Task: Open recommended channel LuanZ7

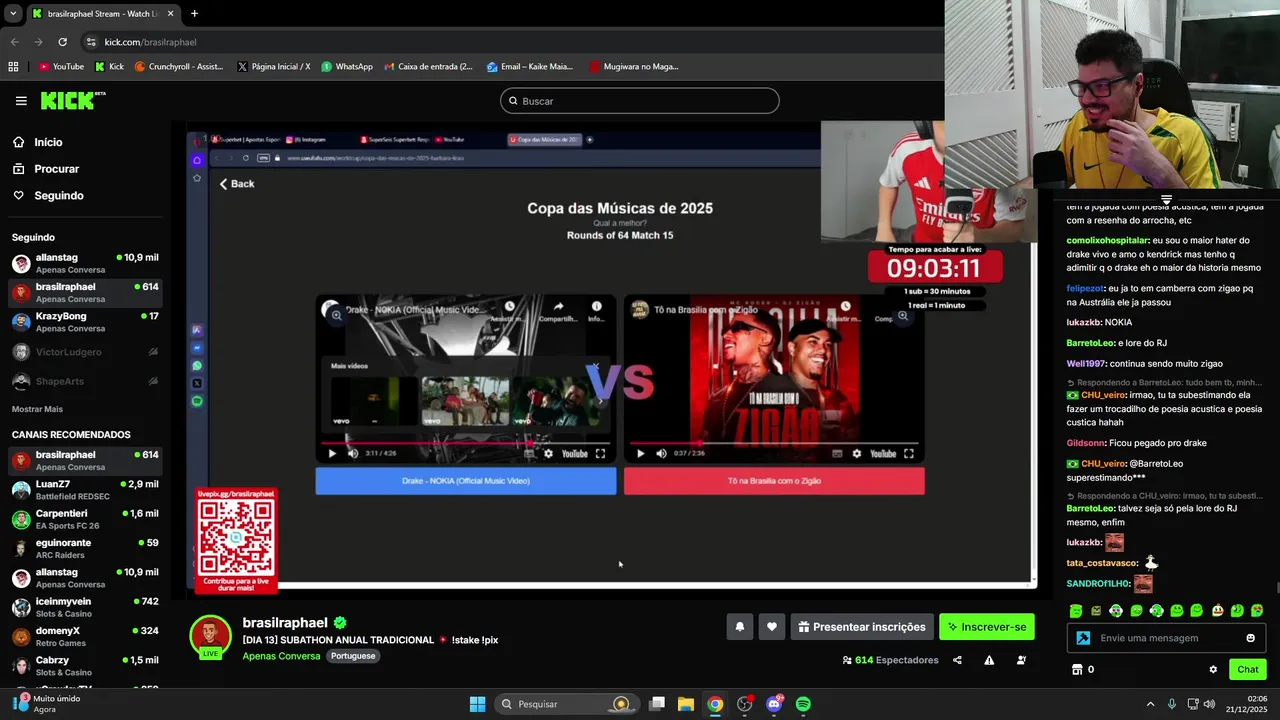Action: pyautogui.click(x=85, y=490)
